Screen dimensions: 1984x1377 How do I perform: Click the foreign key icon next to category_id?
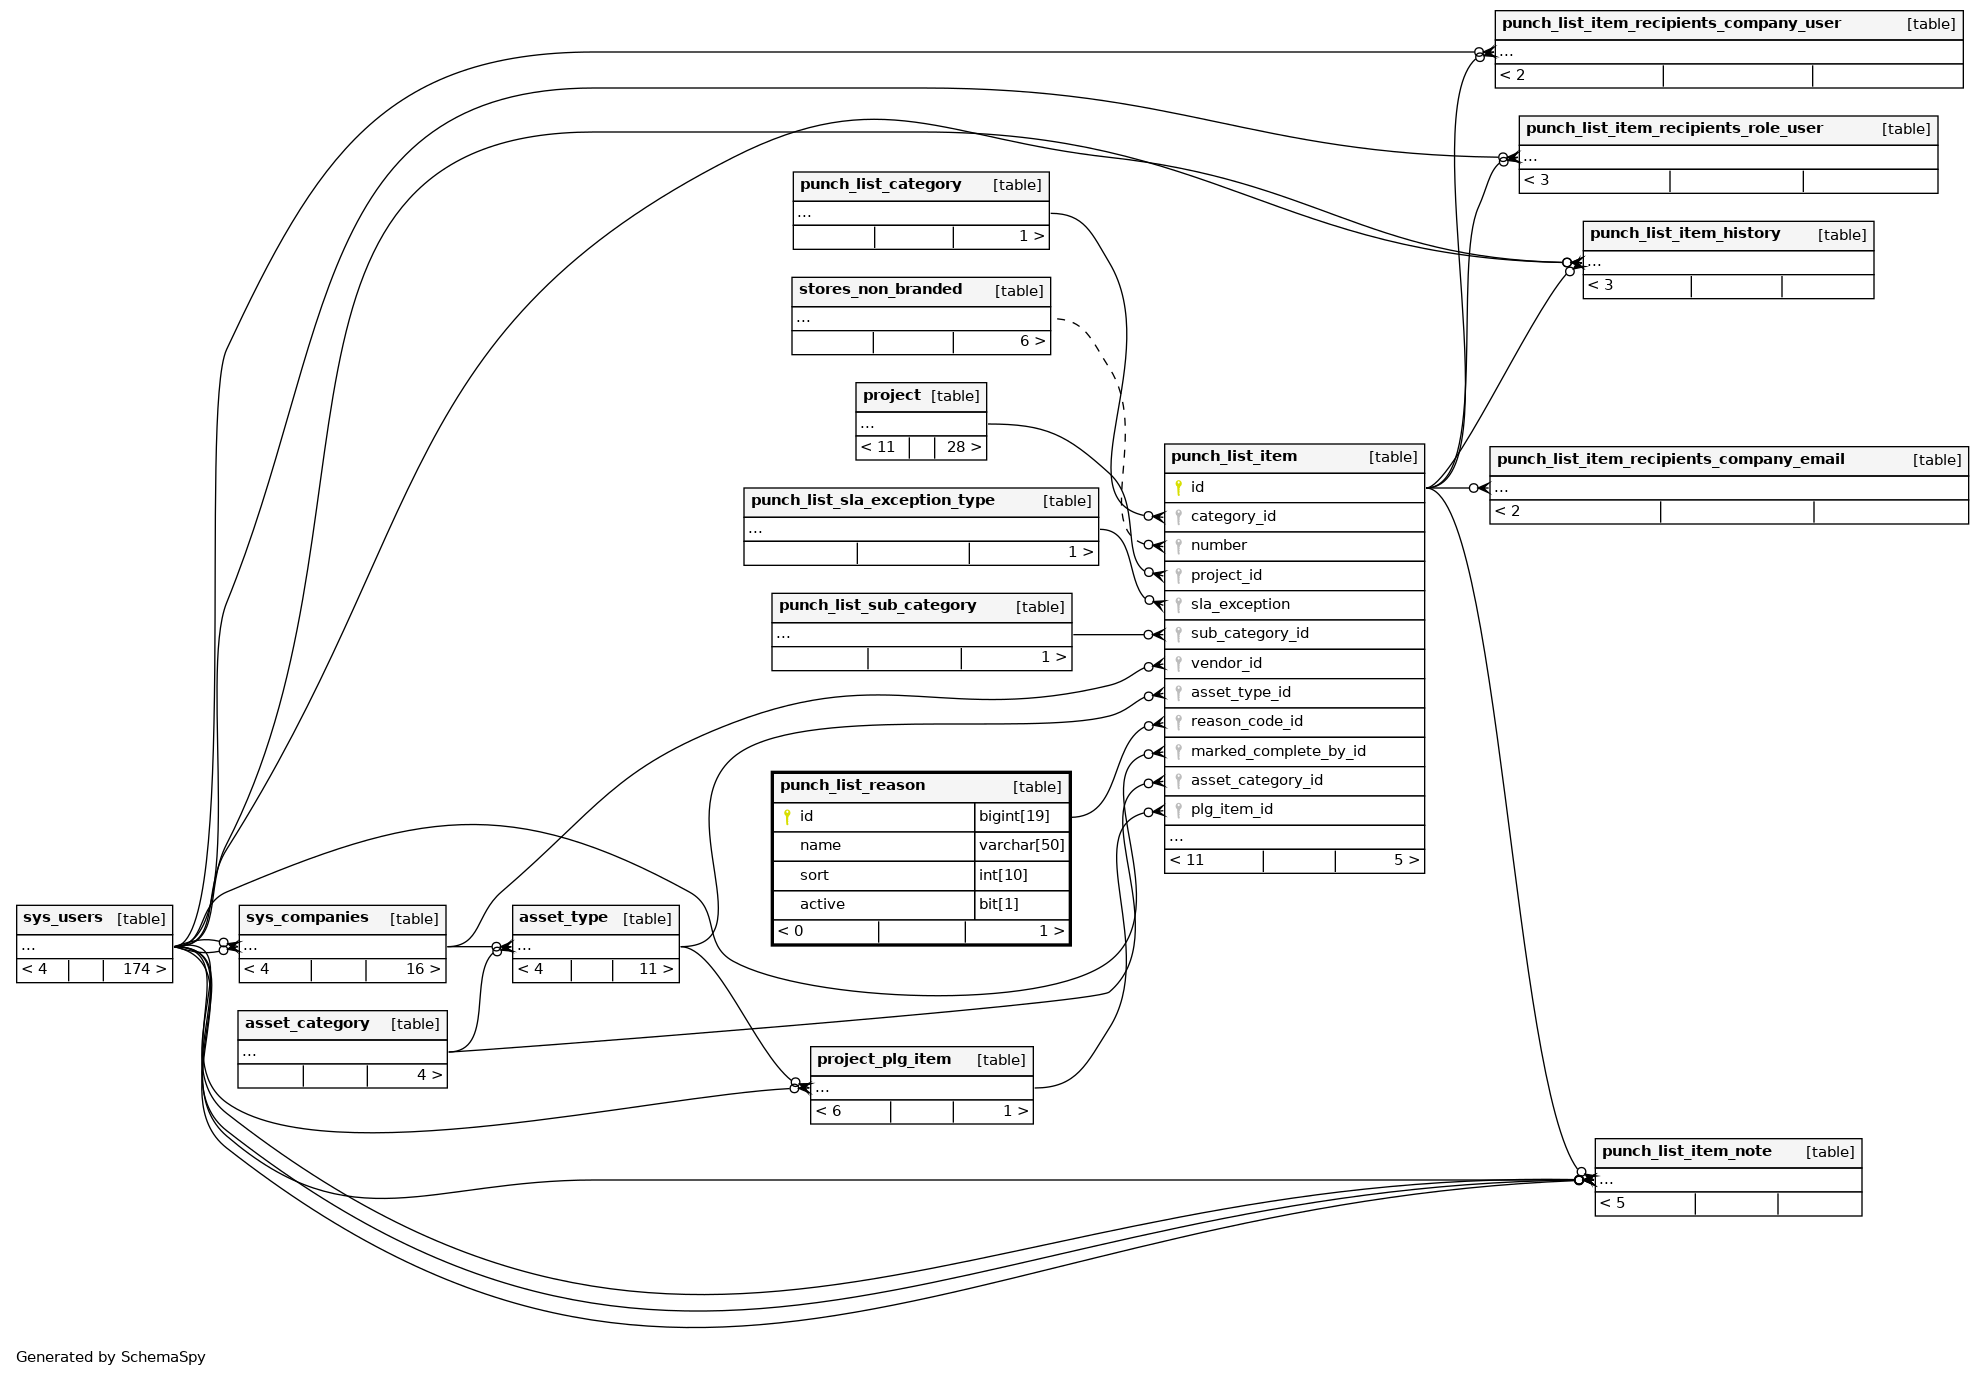pos(1179,517)
